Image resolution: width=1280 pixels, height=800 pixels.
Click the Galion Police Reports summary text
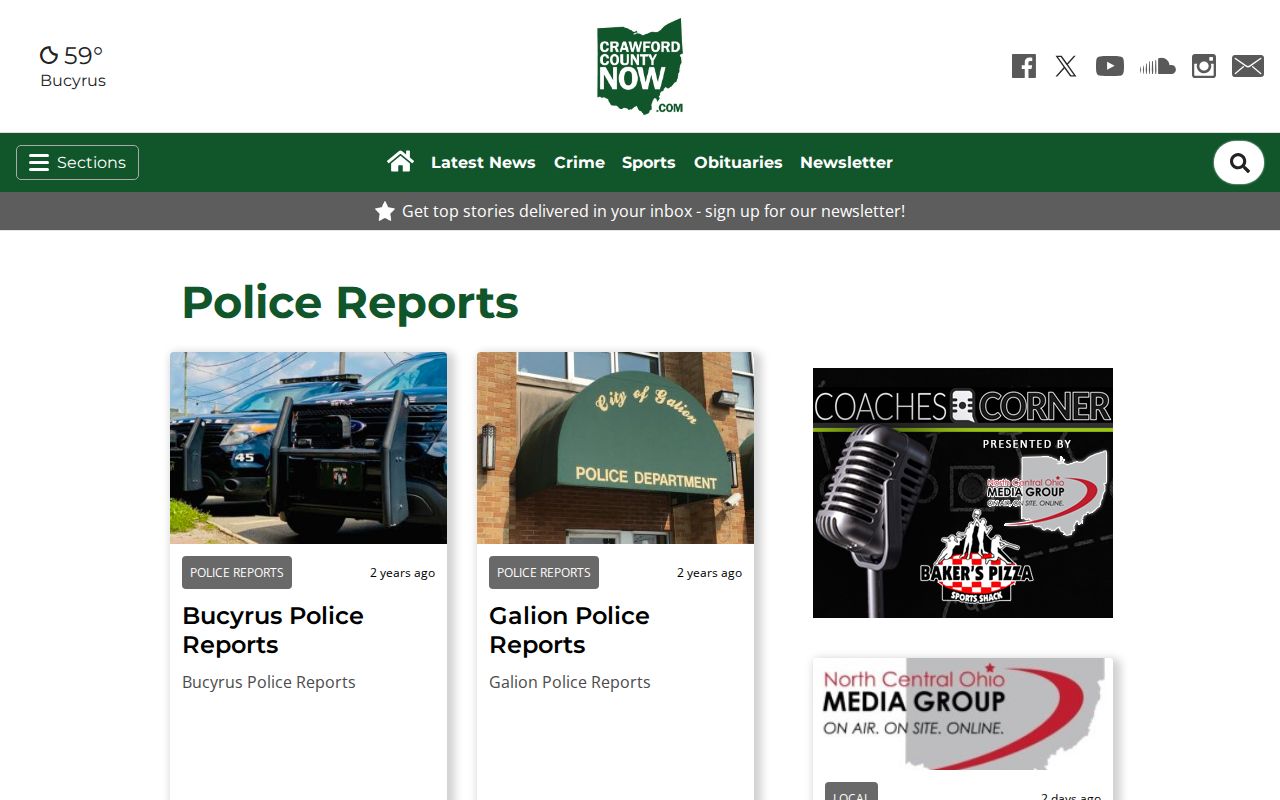pyautogui.click(x=570, y=682)
